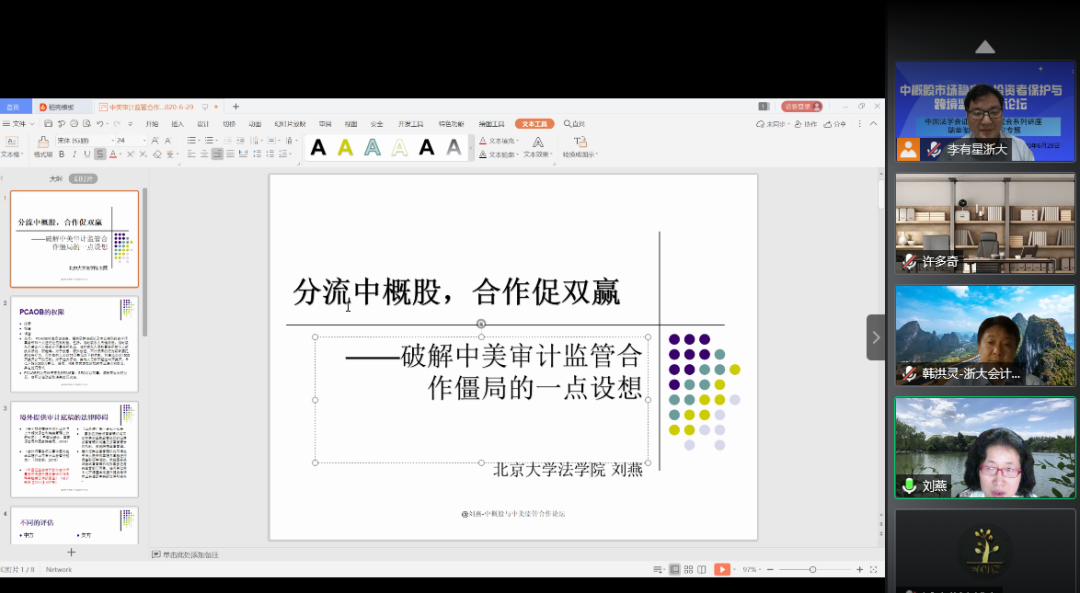Increase font size with larger A icon
The width and height of the screenshot is (1080, 593).
click(155, 141)
